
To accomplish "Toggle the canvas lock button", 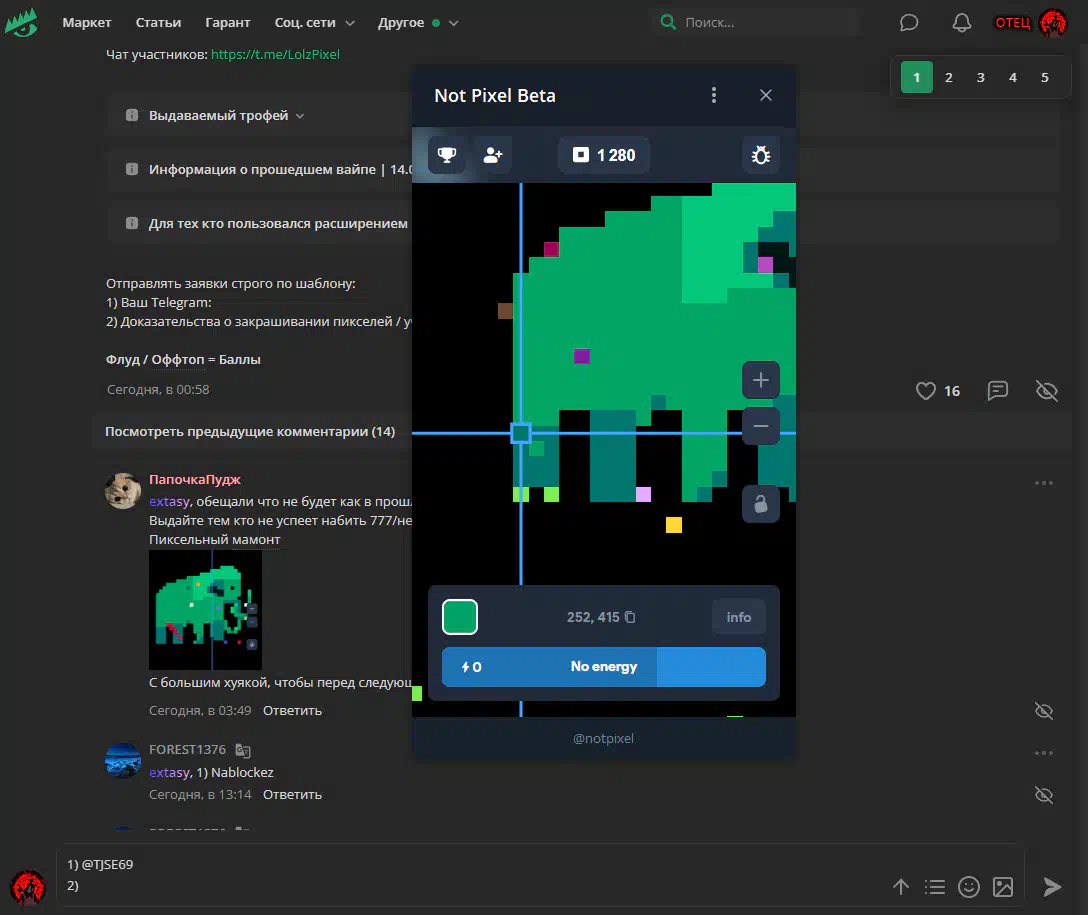I will tap(760, 504).
